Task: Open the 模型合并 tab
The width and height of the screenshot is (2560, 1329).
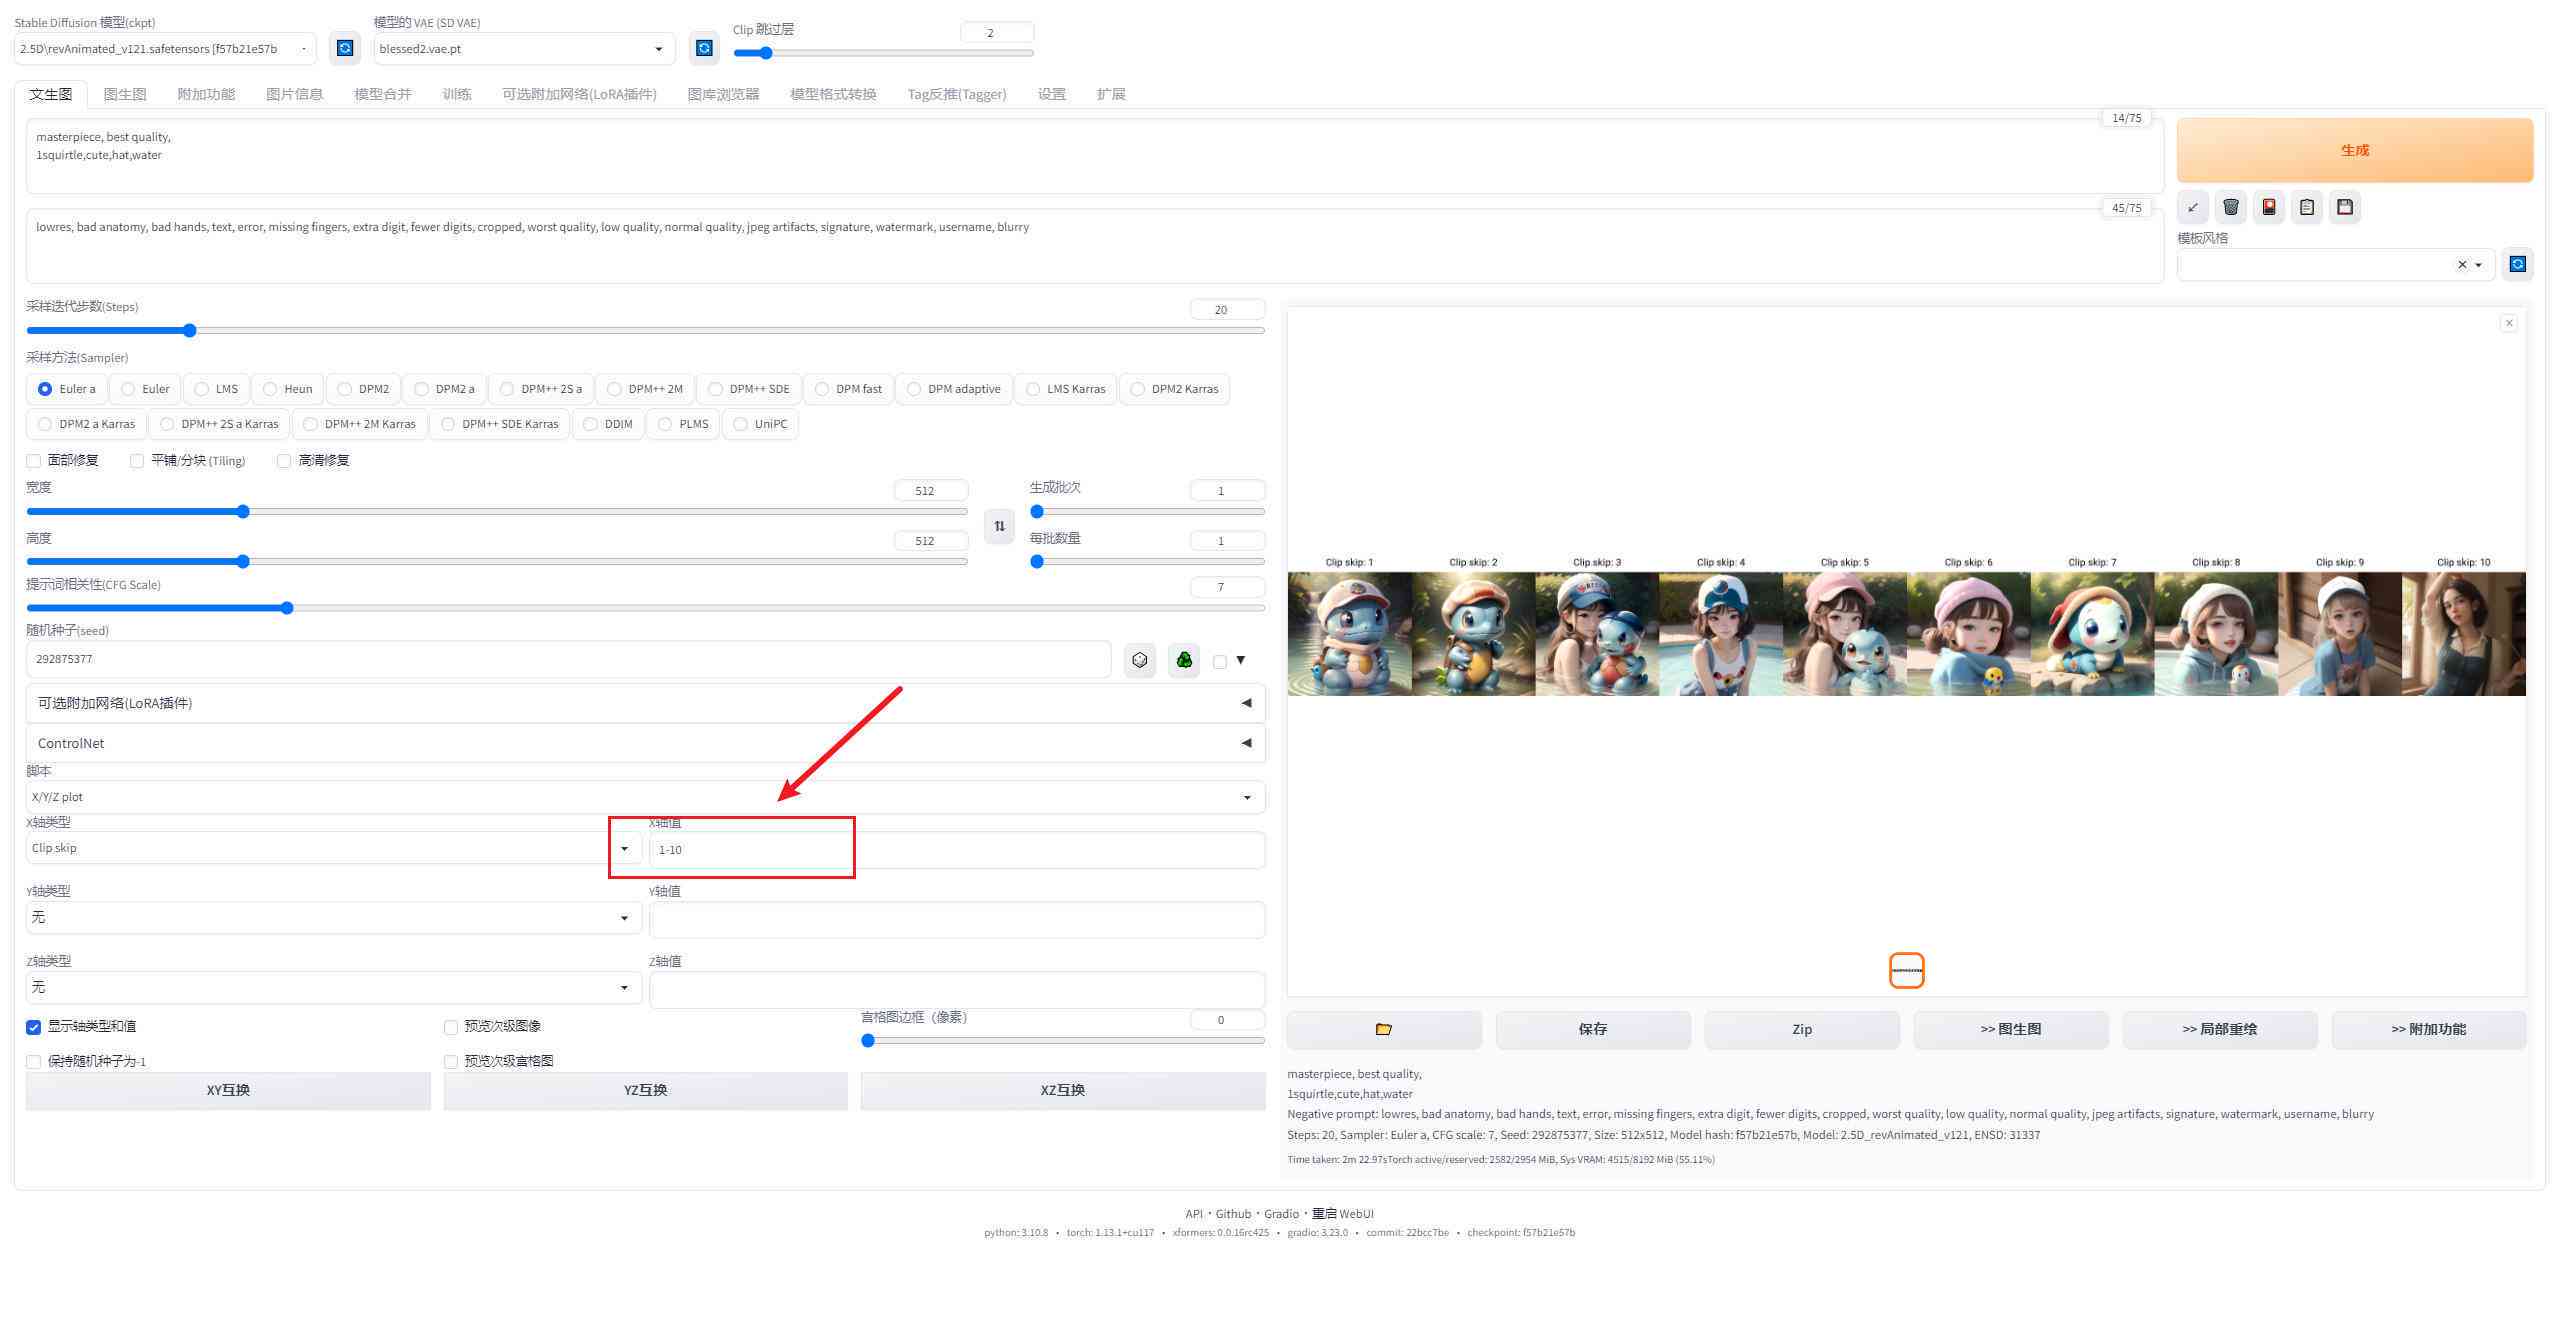Action: 383,94
